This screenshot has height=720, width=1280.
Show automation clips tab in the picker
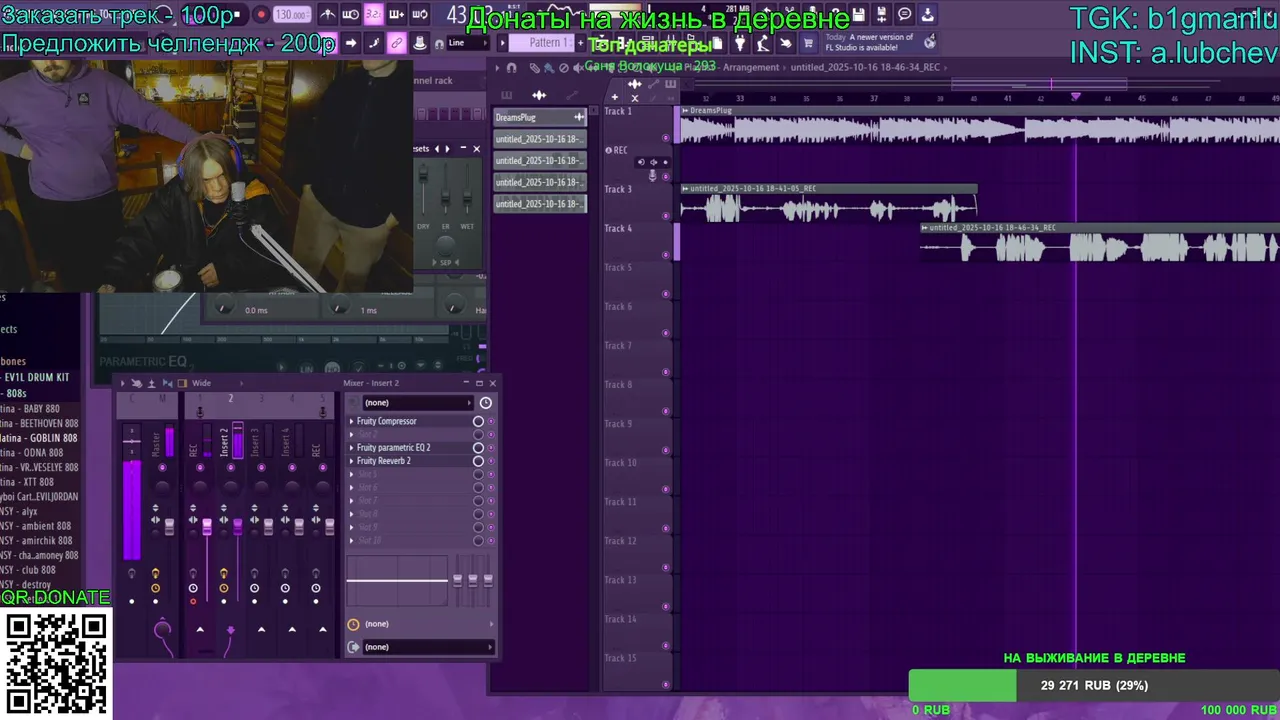click(x=571, y=95)
